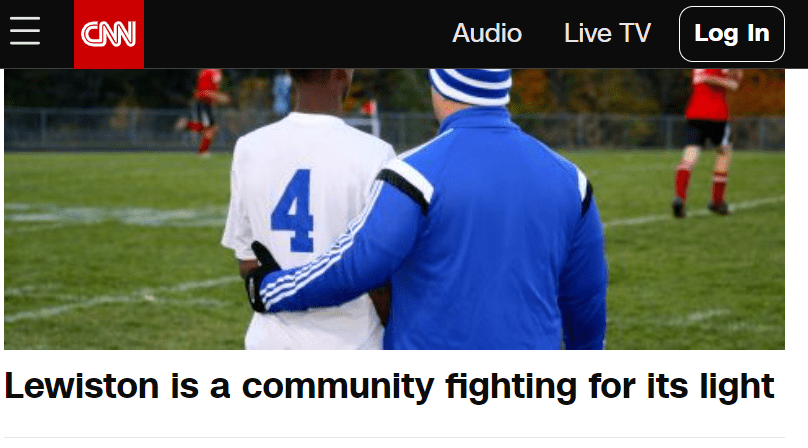Image resolution: width=808 pixels, height=448 pixels.
Task: Click the soccer coach article photo
Action: (394, 209)
